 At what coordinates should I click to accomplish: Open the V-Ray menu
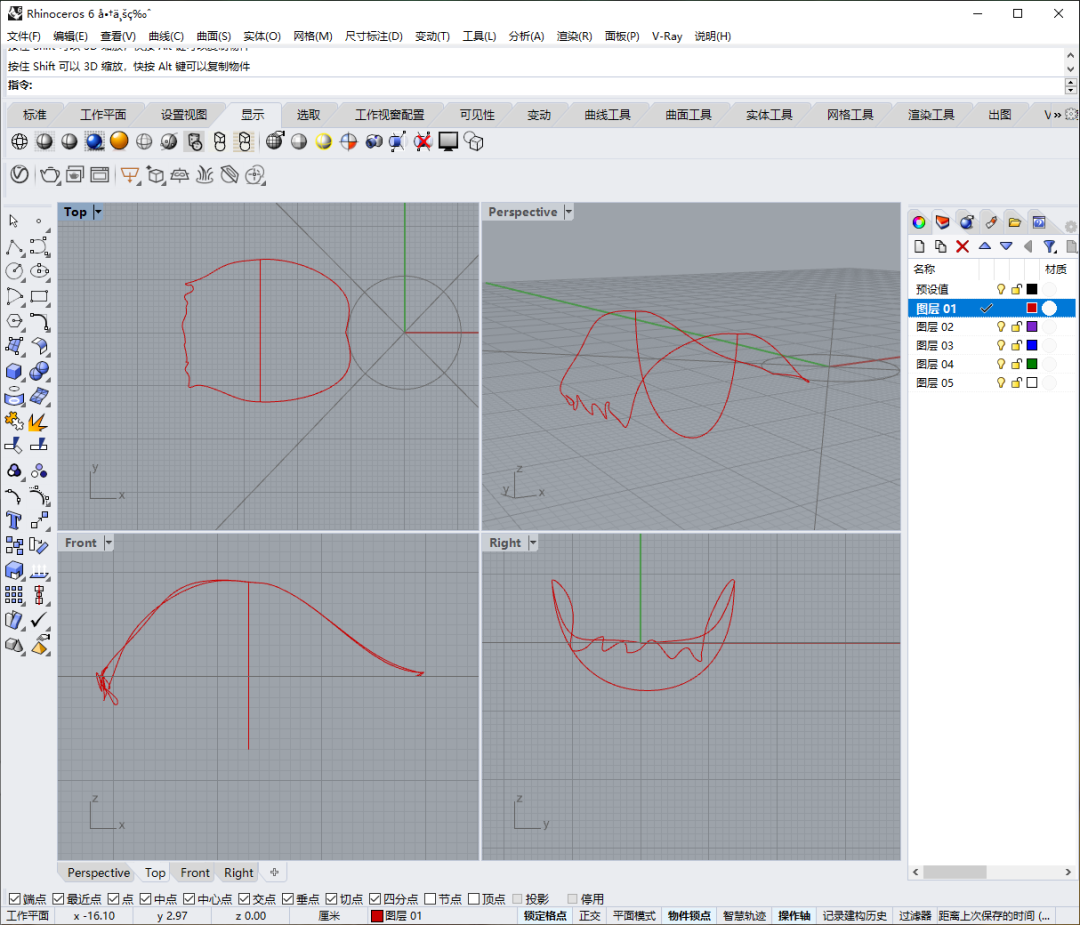click(x=667, y=36)
